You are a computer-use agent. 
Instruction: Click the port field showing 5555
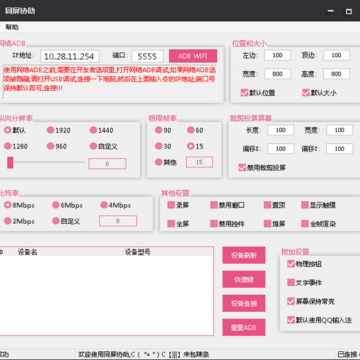click(x=147, y=56)
